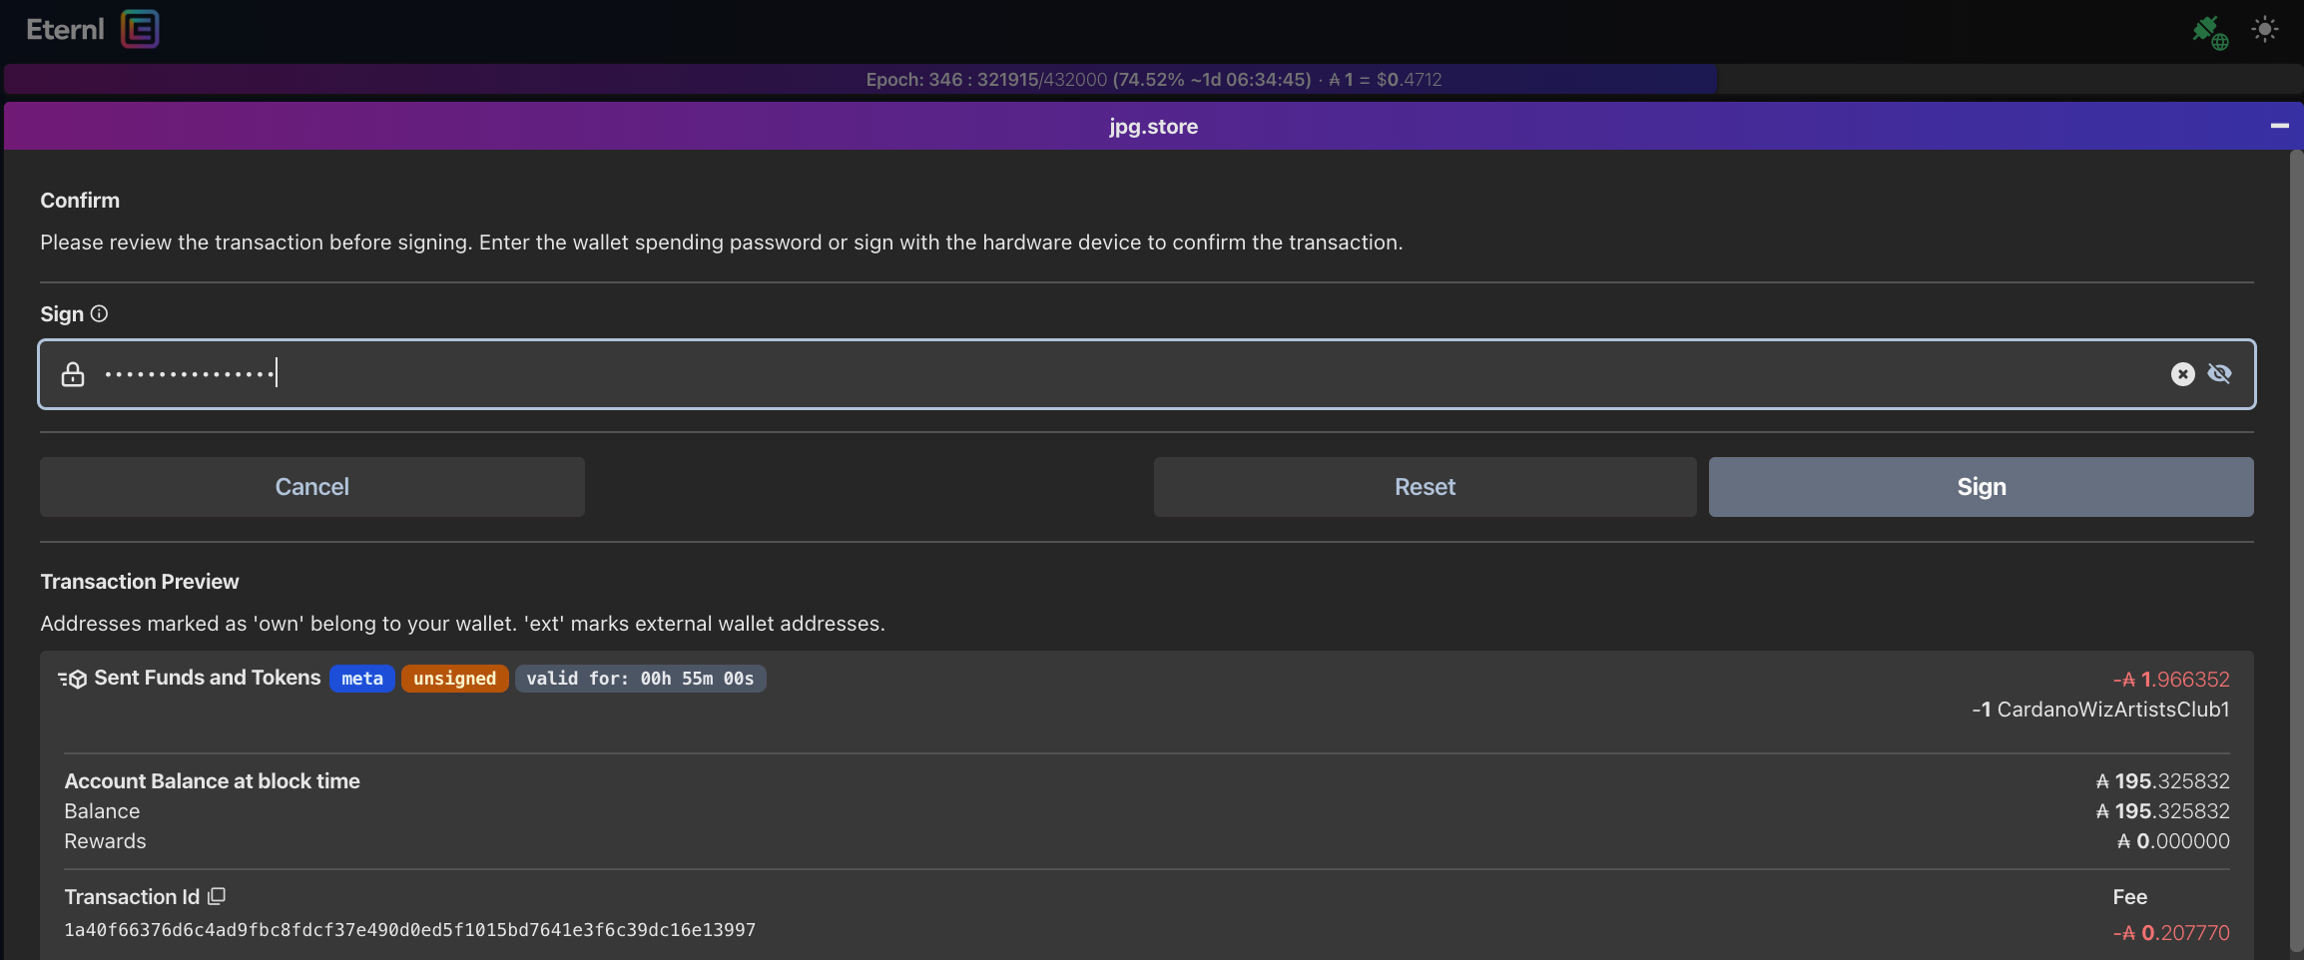This screenshot has height=960, width=2304.
Task: Copy the Transaction Id with copy icon
Action: [217, 896]
